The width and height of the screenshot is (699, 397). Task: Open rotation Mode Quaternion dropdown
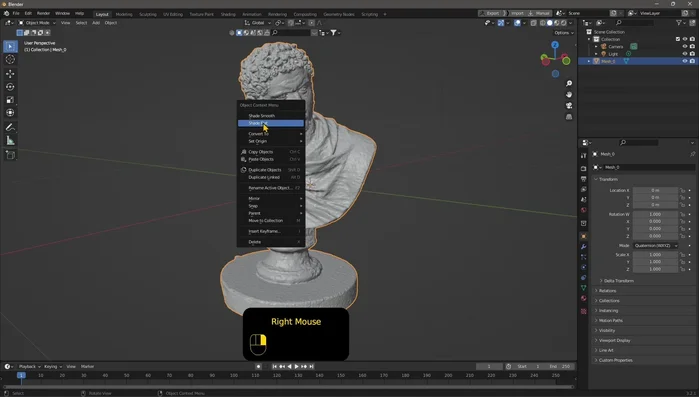[655, 246]
